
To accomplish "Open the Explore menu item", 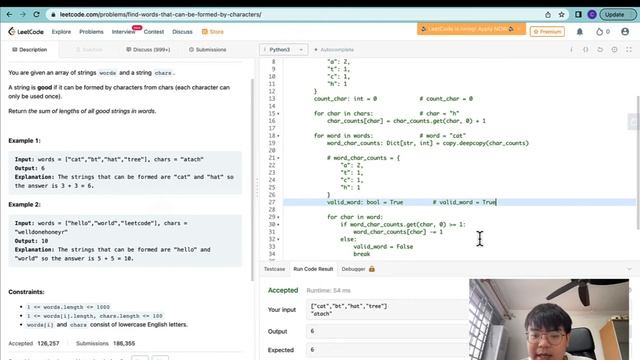I will click(x=61, y=31).
